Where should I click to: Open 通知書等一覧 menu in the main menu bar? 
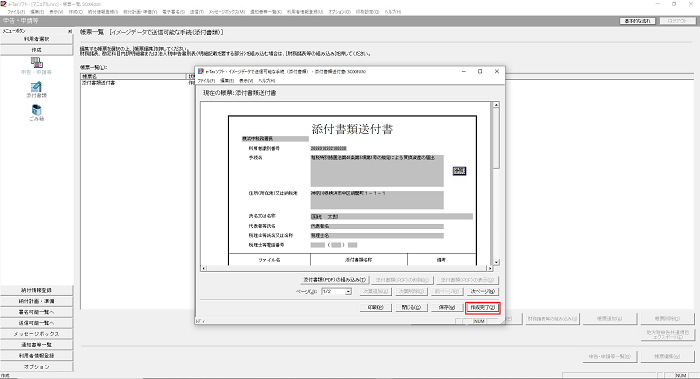pyautogui.click(x=266, y=12)
